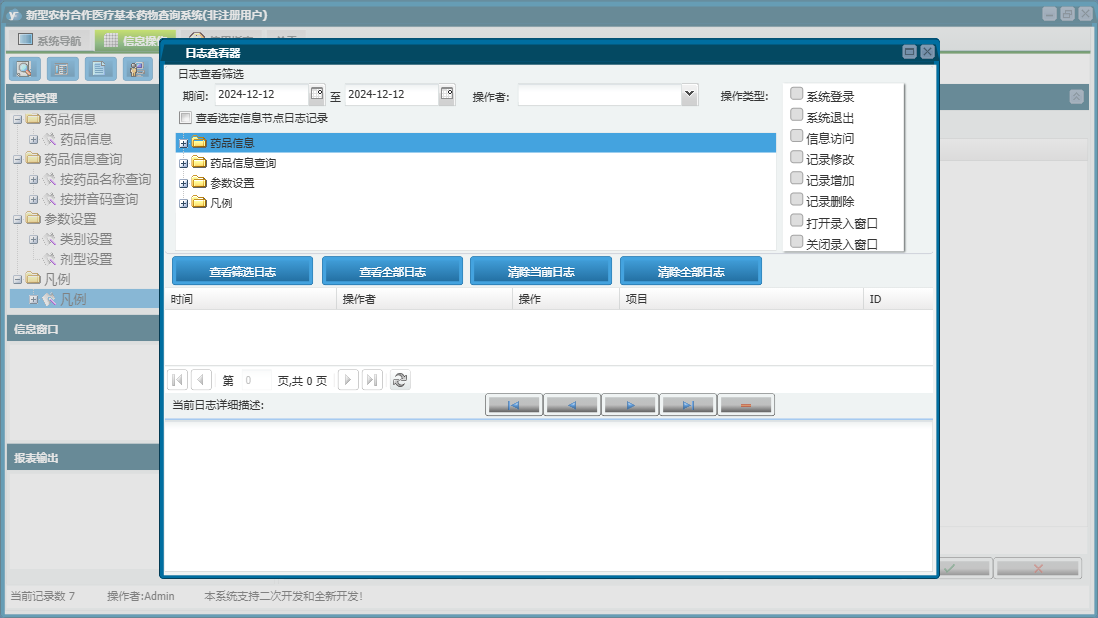Close the 日志查看器 dialog
This screenshot has width=1098, height=618.
pos(927,52)
